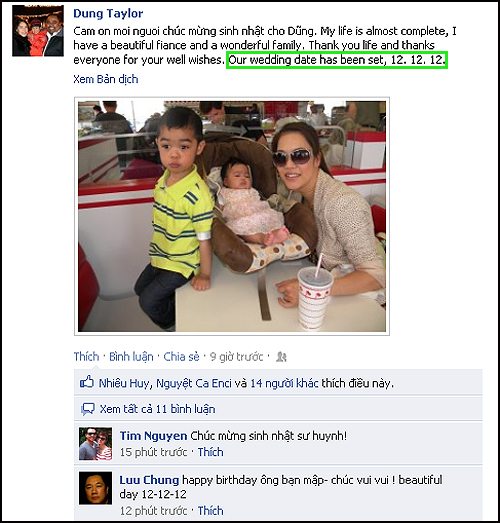Click the comment bubble icon
This screenshot has height=523, width=500.
click(x=88, y=409)
